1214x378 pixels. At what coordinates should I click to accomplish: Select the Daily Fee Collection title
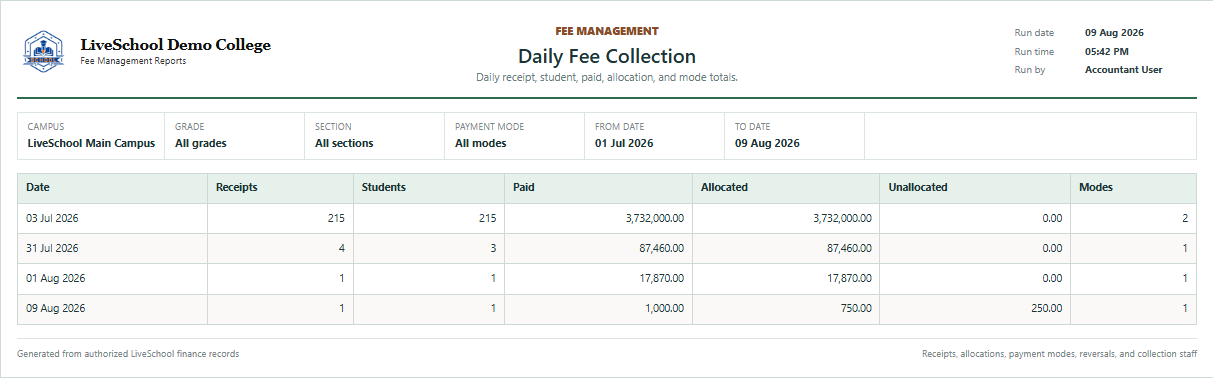point(607,56)
